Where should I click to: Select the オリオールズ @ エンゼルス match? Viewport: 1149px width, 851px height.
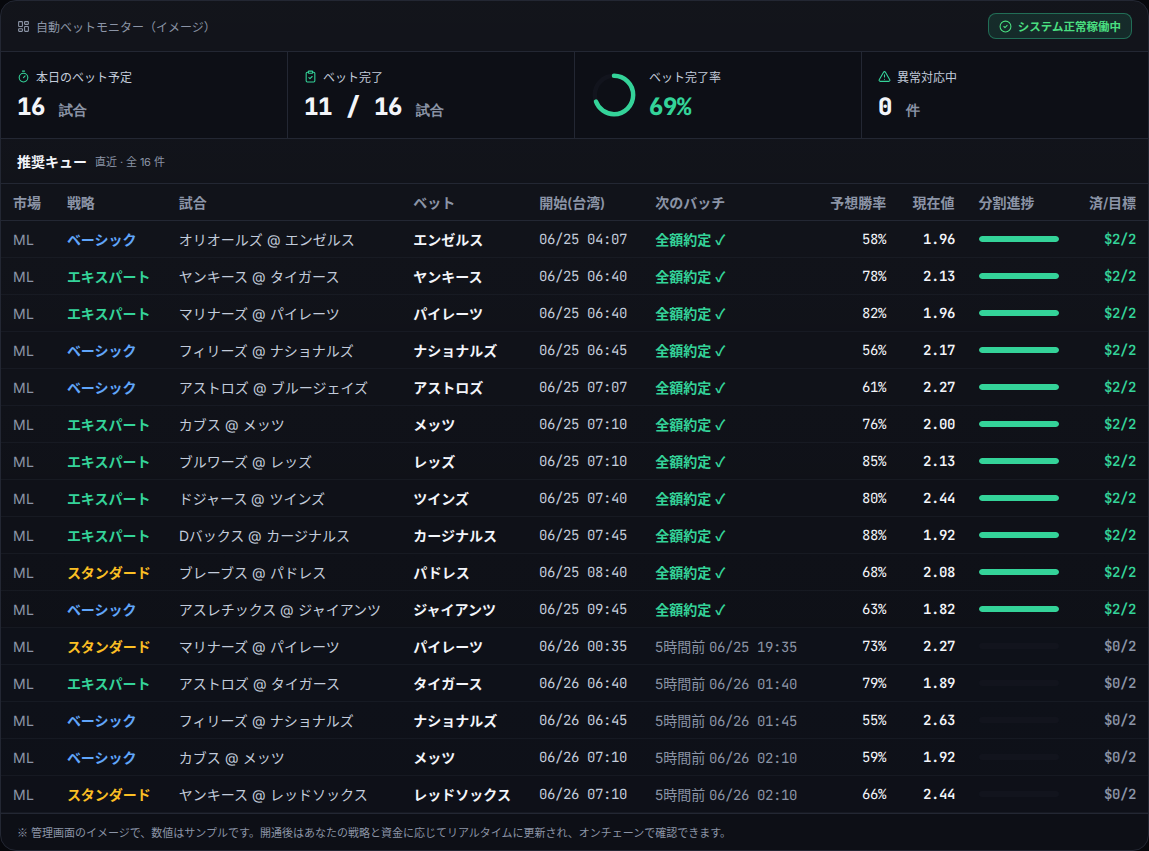[x=267, y=240]
